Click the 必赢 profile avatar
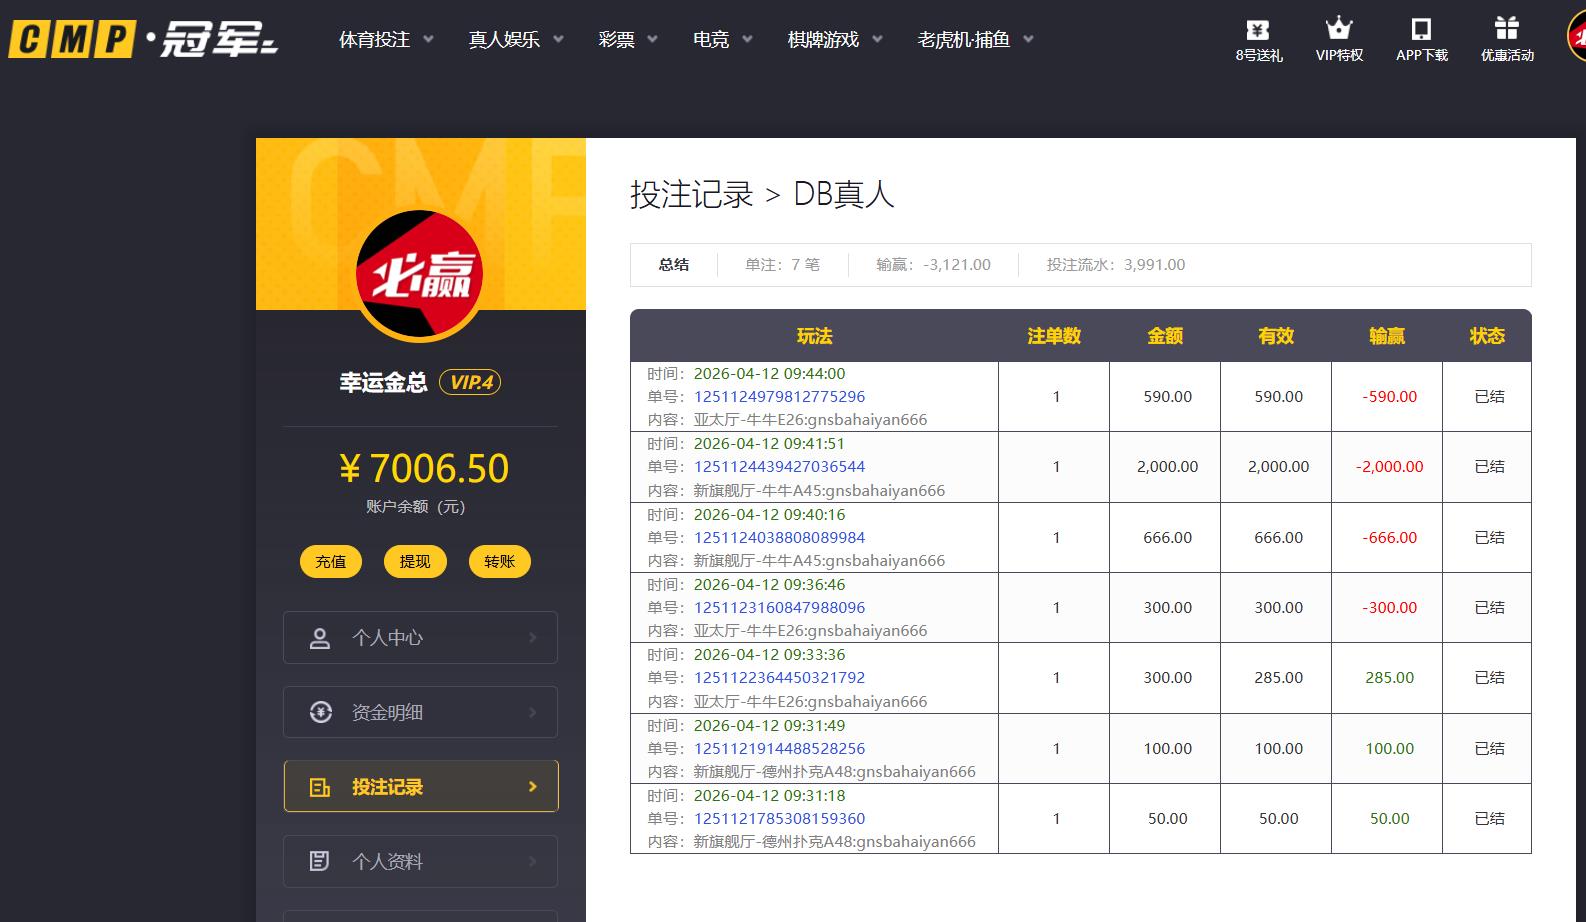This screenshot has width=1586, height=922. (420, 274)
